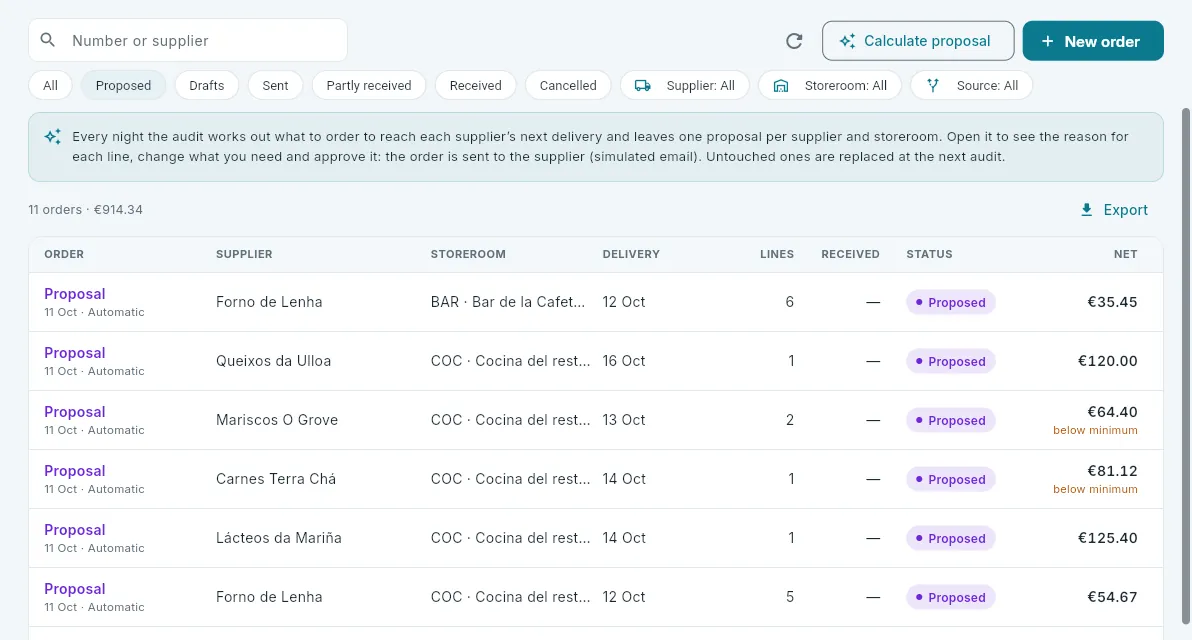The height and width of the screenshot is (640, 1192).
Task: Click the search magnifier icon
Action: click(x=47, y=40)
